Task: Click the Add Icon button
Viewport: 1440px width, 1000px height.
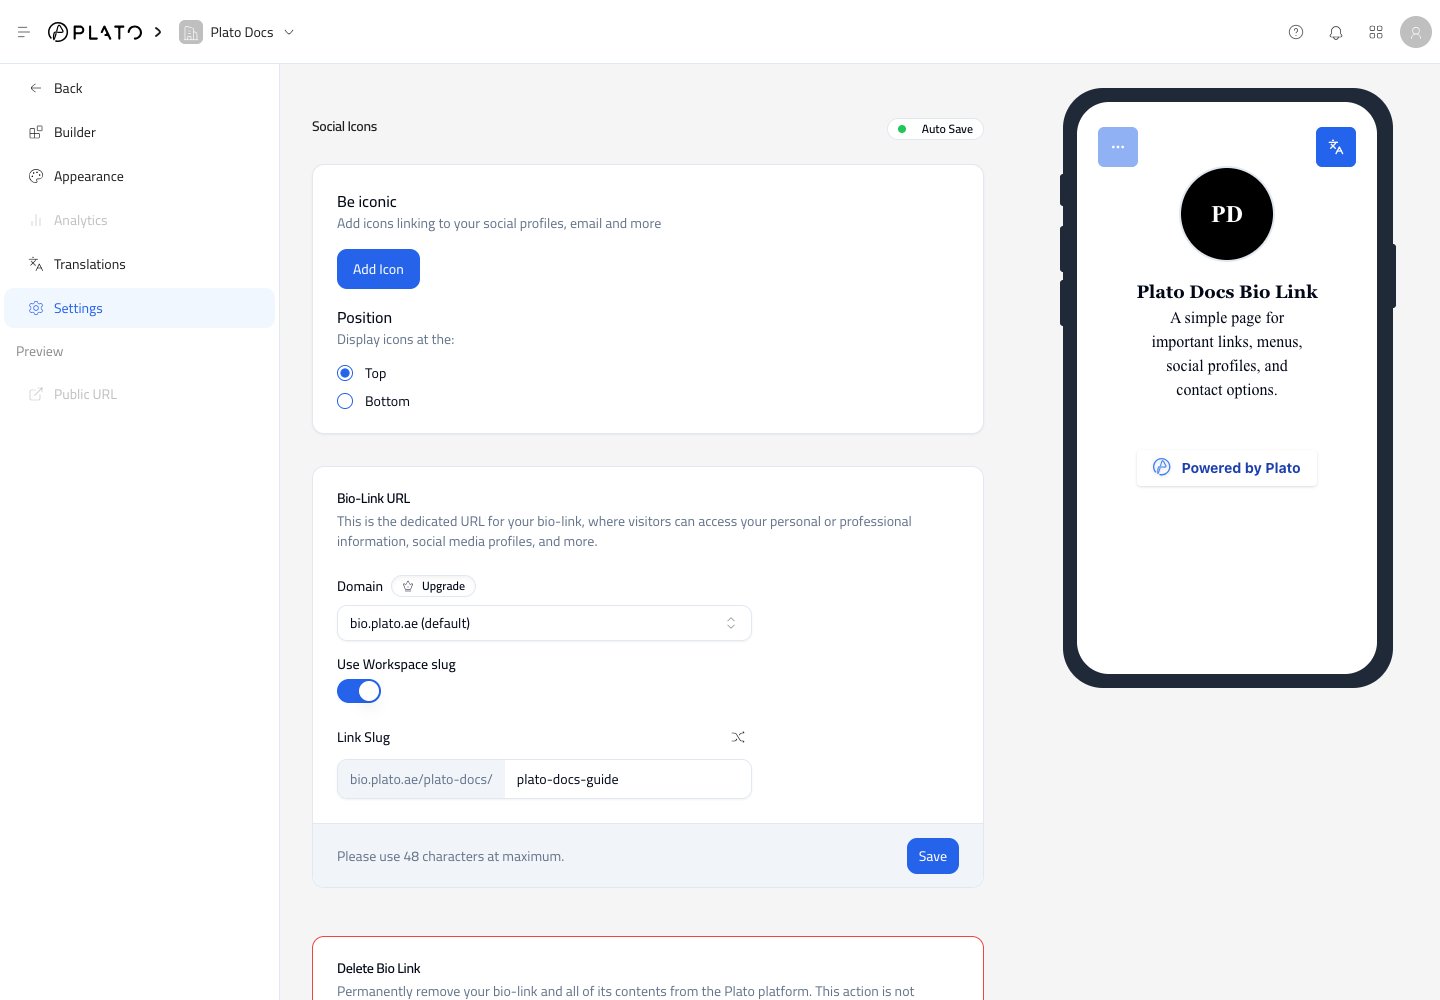Action: pyautogui.click(x=378, y=269)
